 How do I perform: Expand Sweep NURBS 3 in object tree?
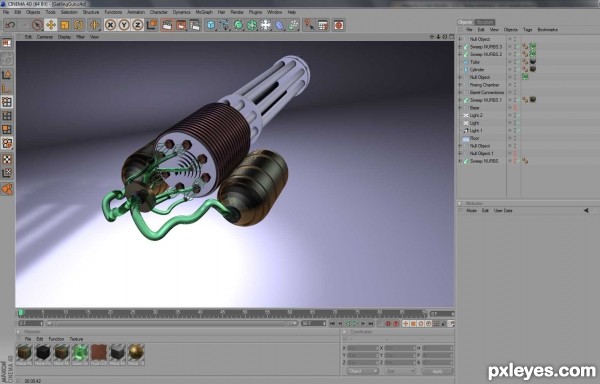pos(460,47)
